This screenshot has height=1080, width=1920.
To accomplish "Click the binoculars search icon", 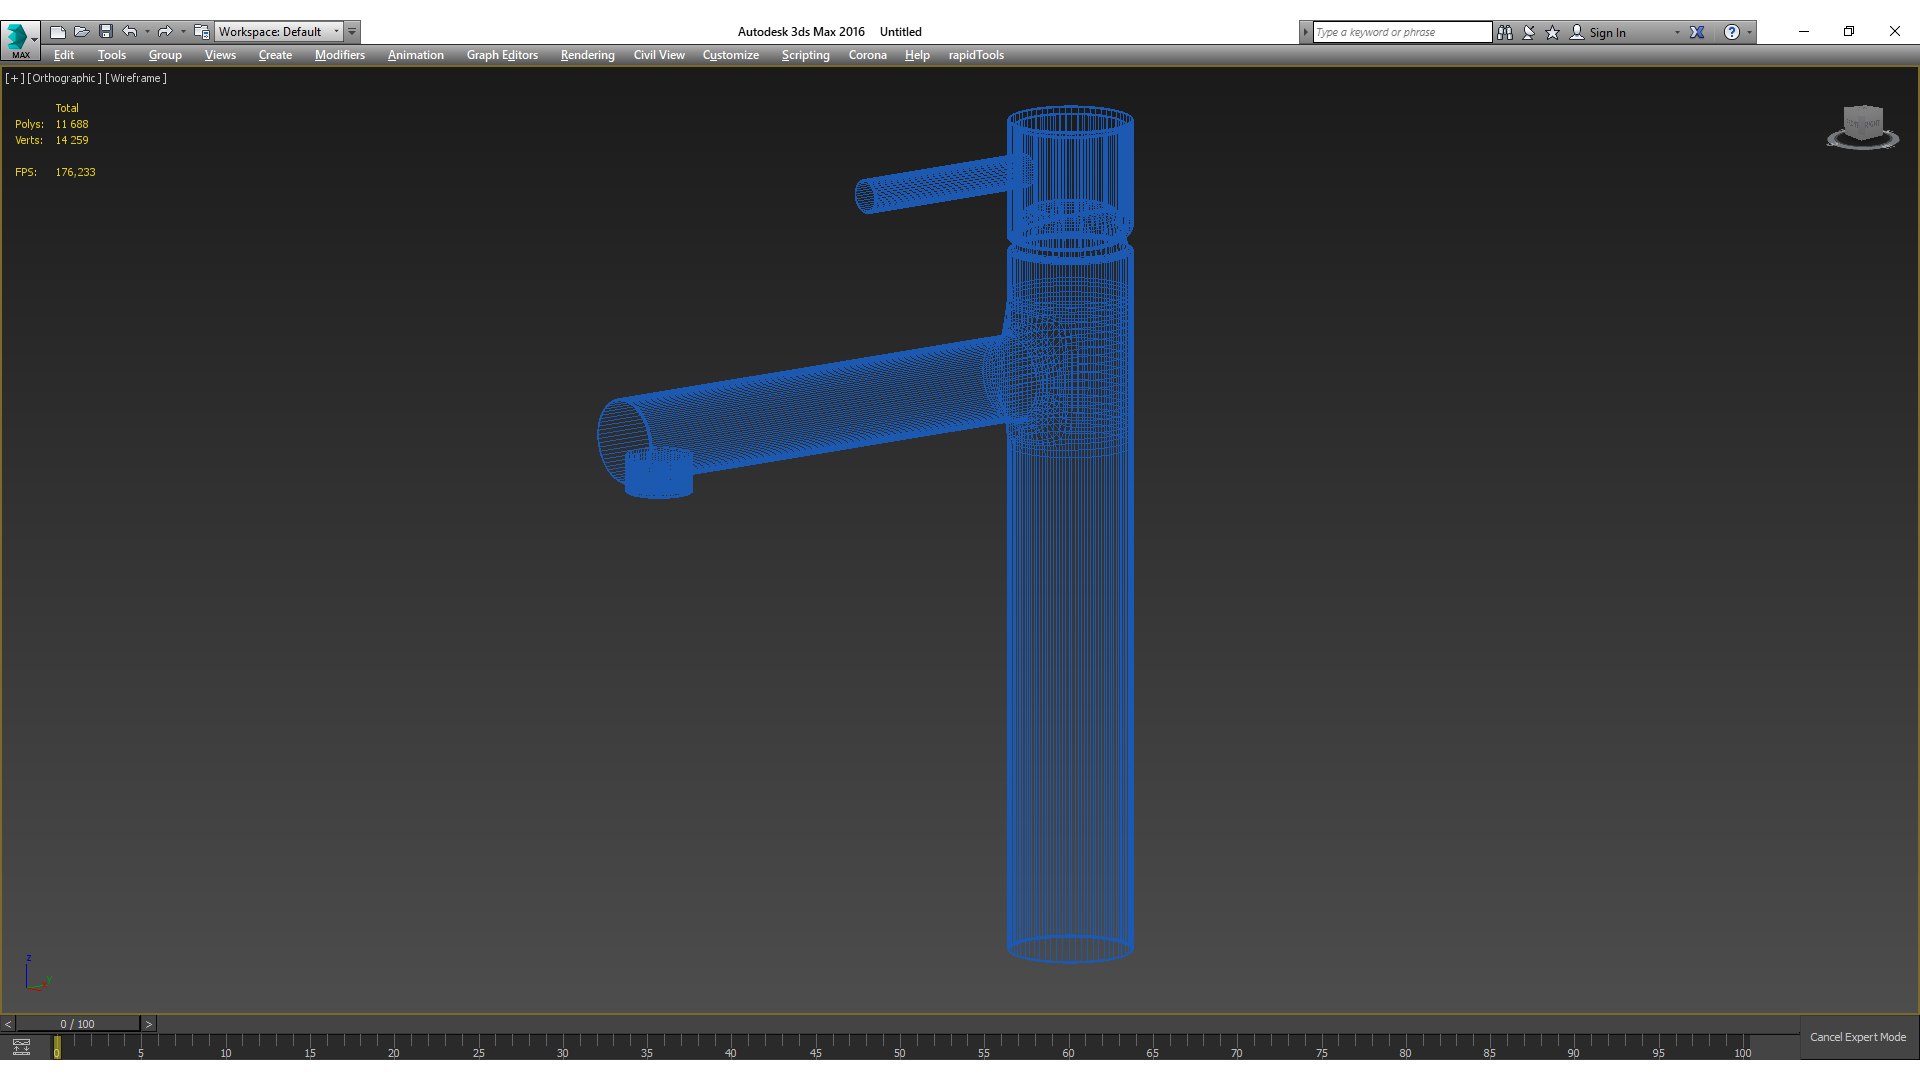I will (x=1505, y=32).
